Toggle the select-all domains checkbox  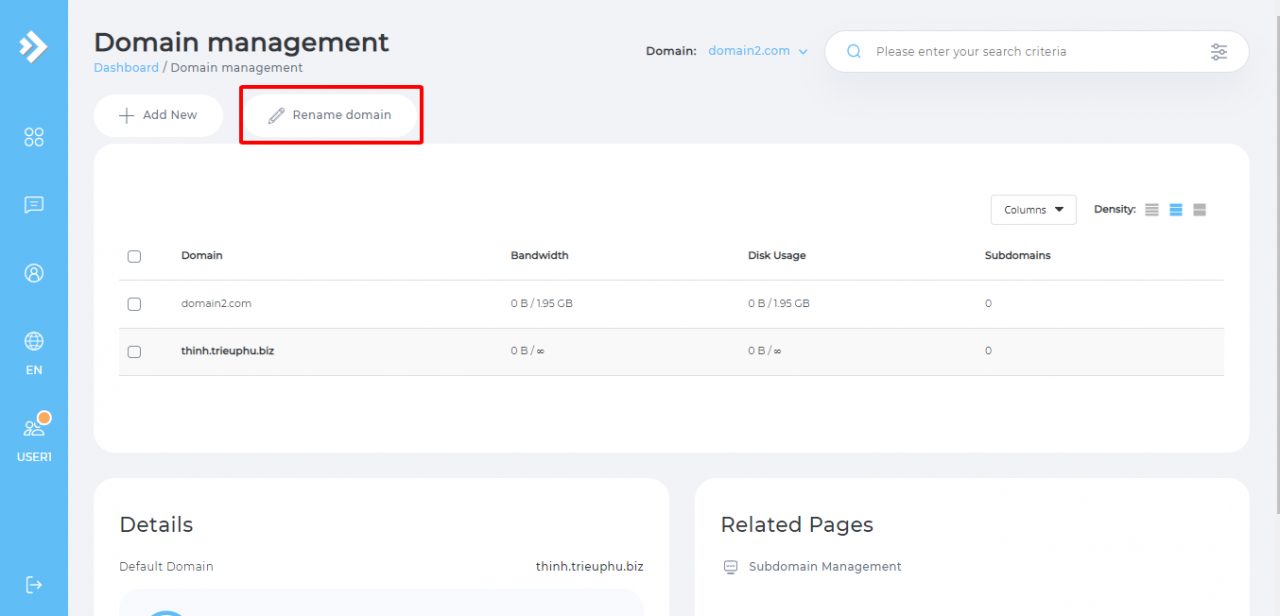pos(134,256)
